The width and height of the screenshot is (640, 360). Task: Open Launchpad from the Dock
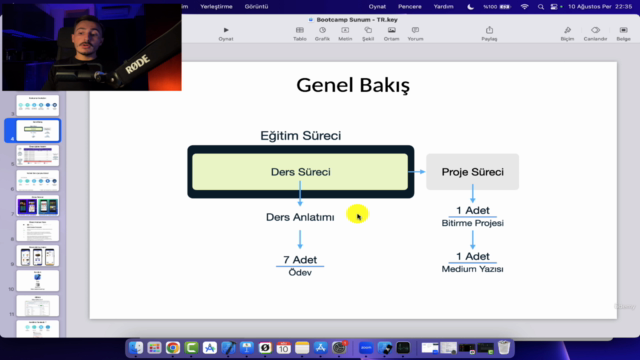coord(154,348)
